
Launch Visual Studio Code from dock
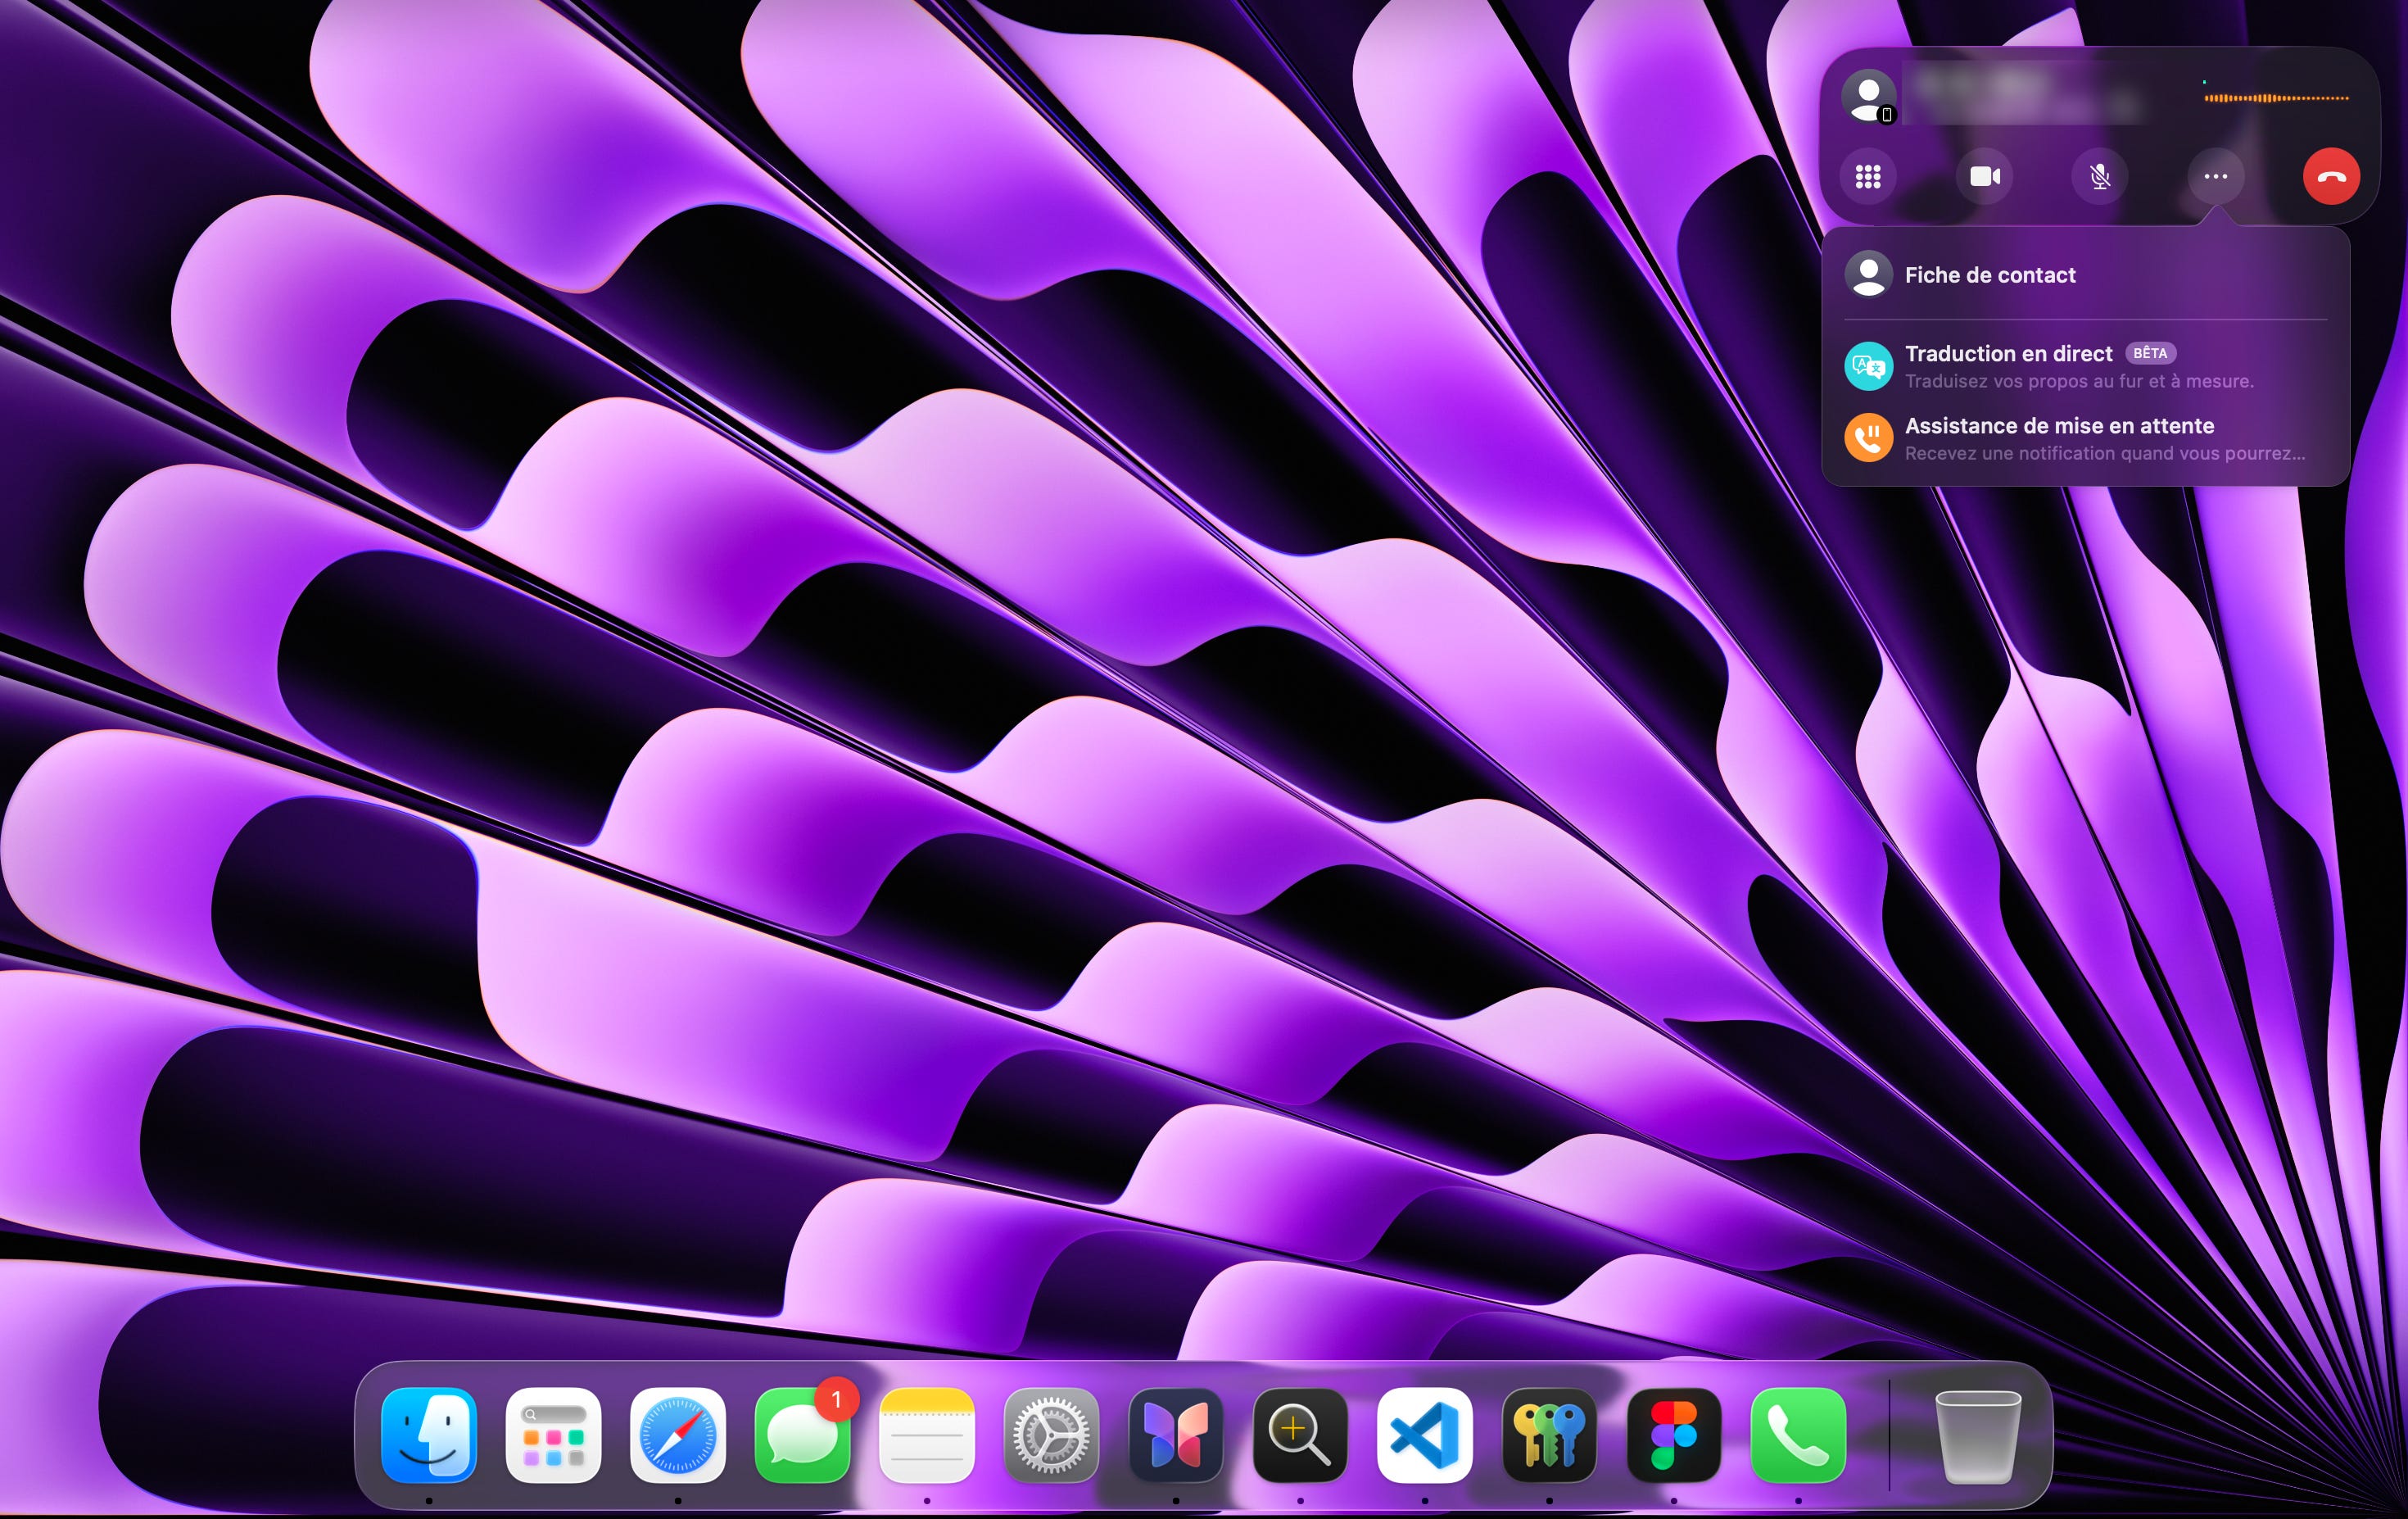(x=1424, y=1434)
